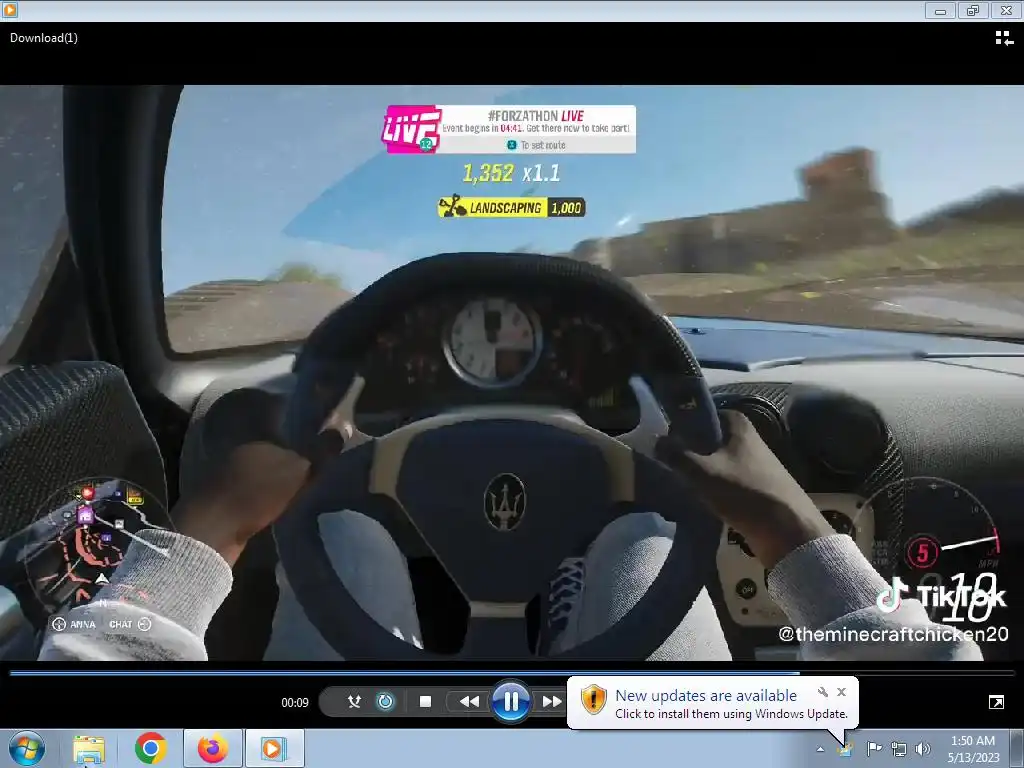Open the Windows Start menu
The width and height of the screenshot is (1024, 768).
click(x=27, y=748)
